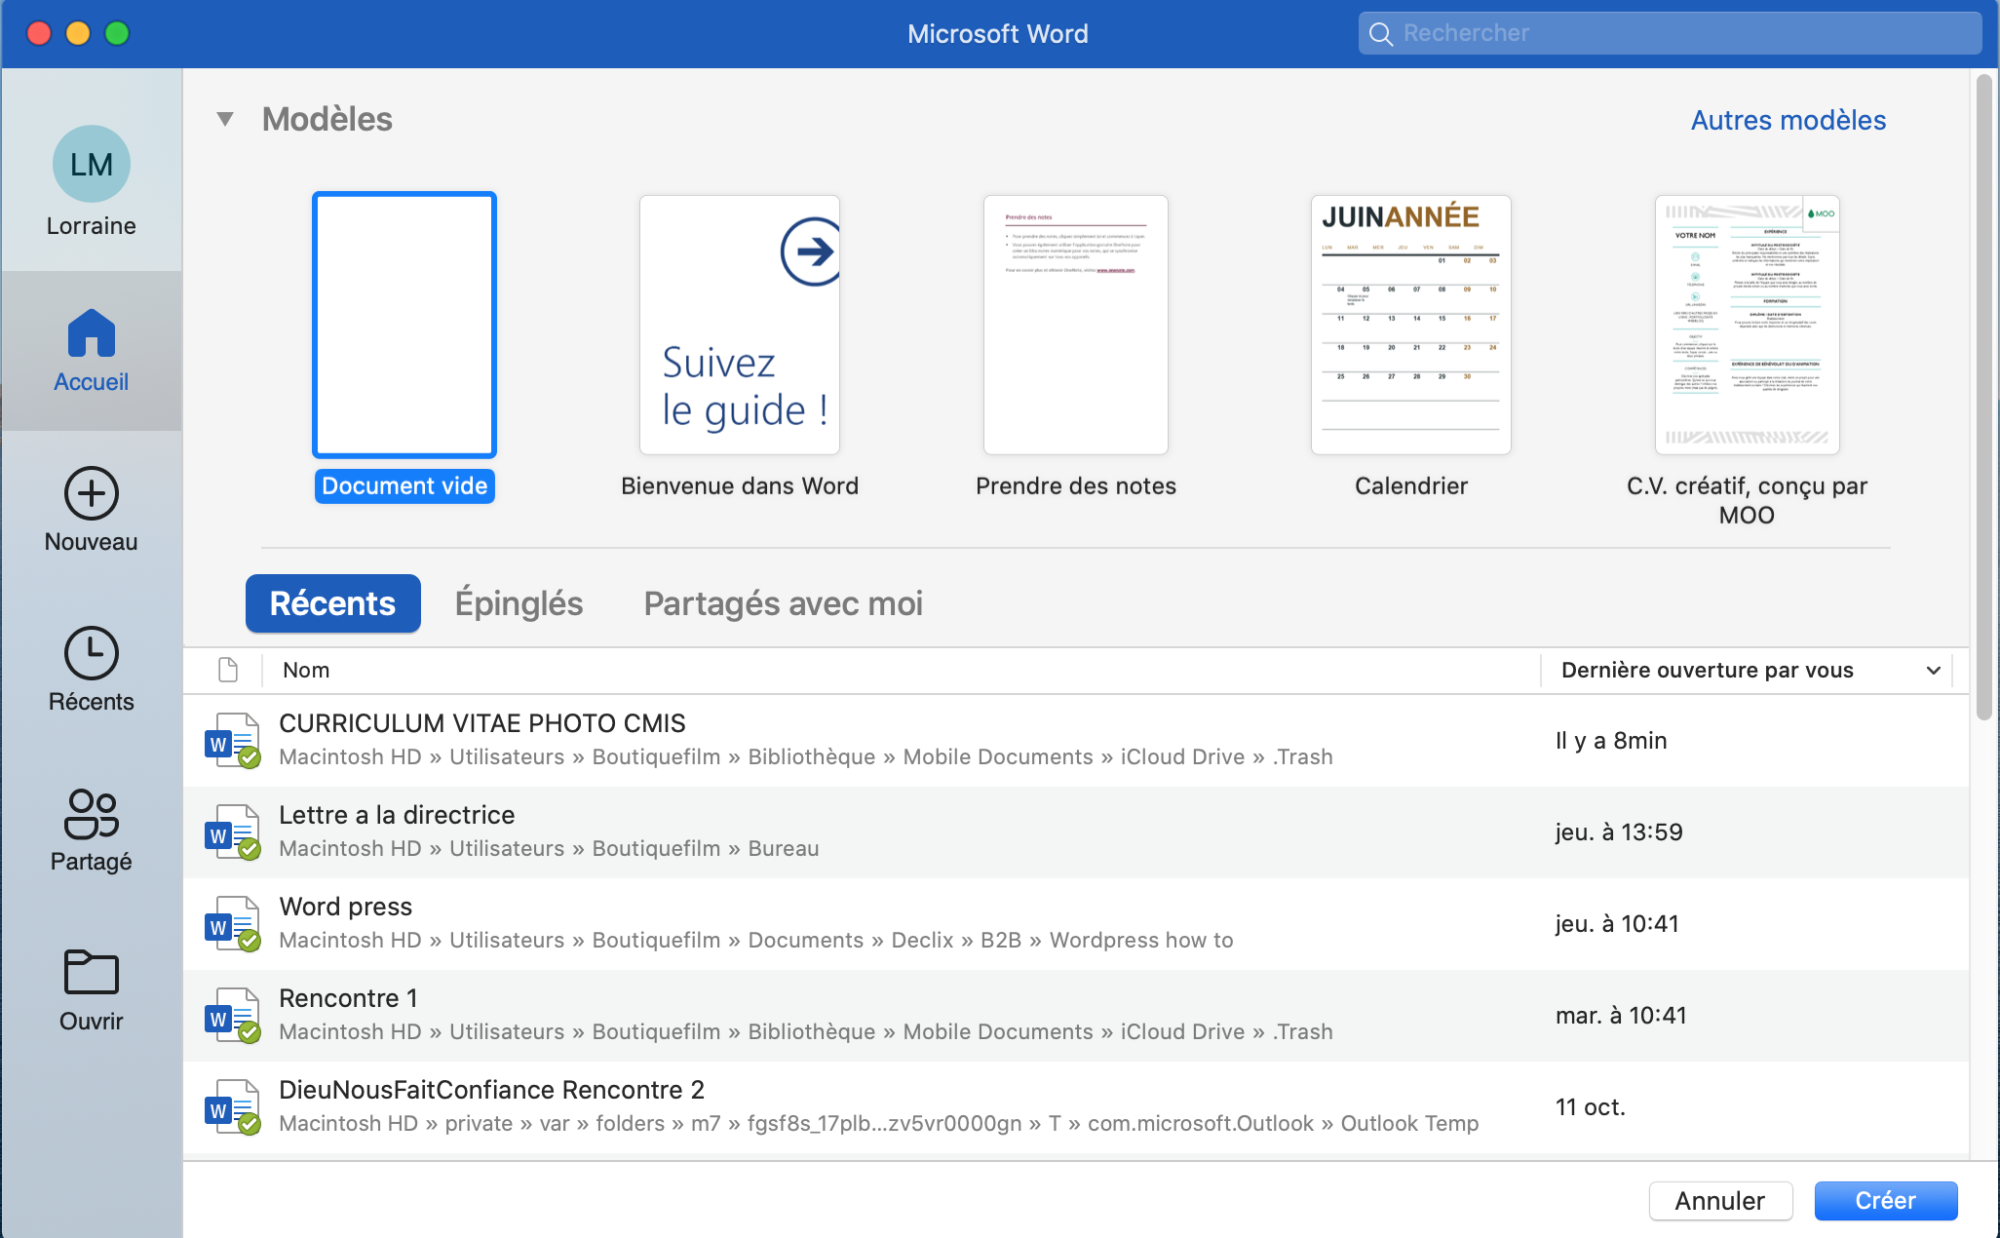Click the 'Il y a 8min' timestamp
The width and height of the screenshot is (2000, 1238).
click(x=1611, y=741)
